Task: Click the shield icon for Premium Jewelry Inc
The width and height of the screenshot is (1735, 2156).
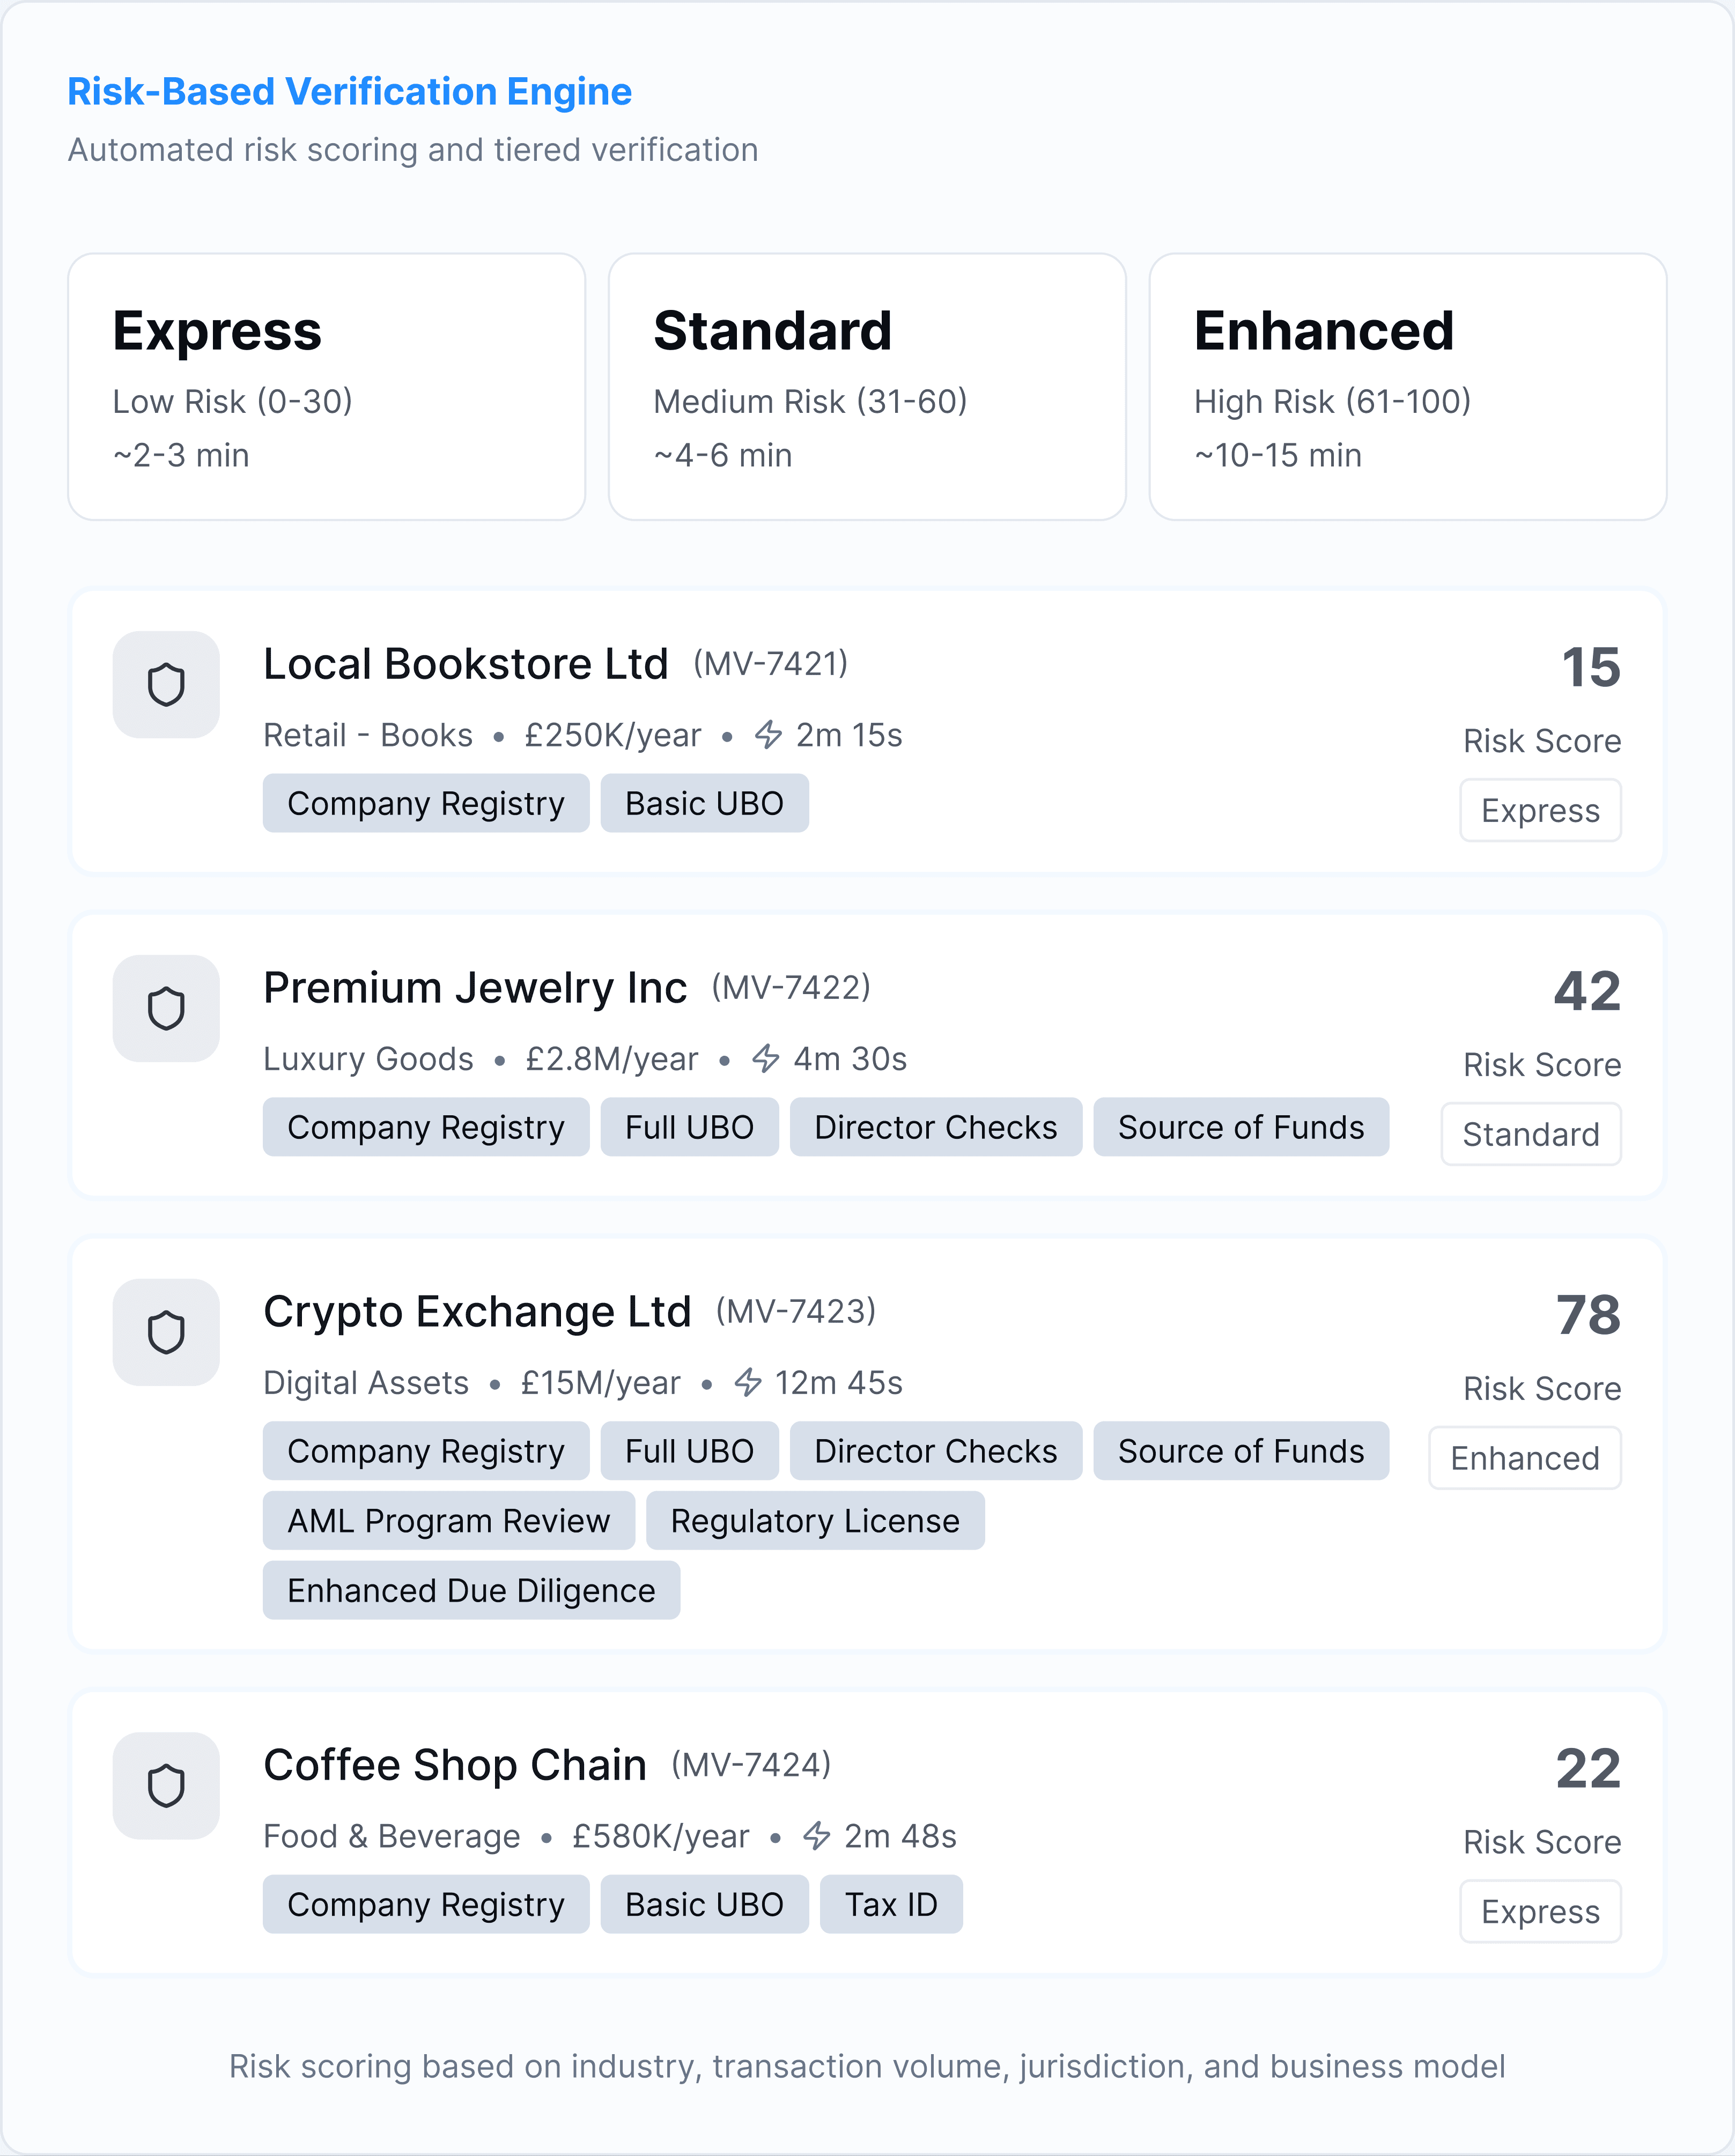Action: (x=166, y=1008)
